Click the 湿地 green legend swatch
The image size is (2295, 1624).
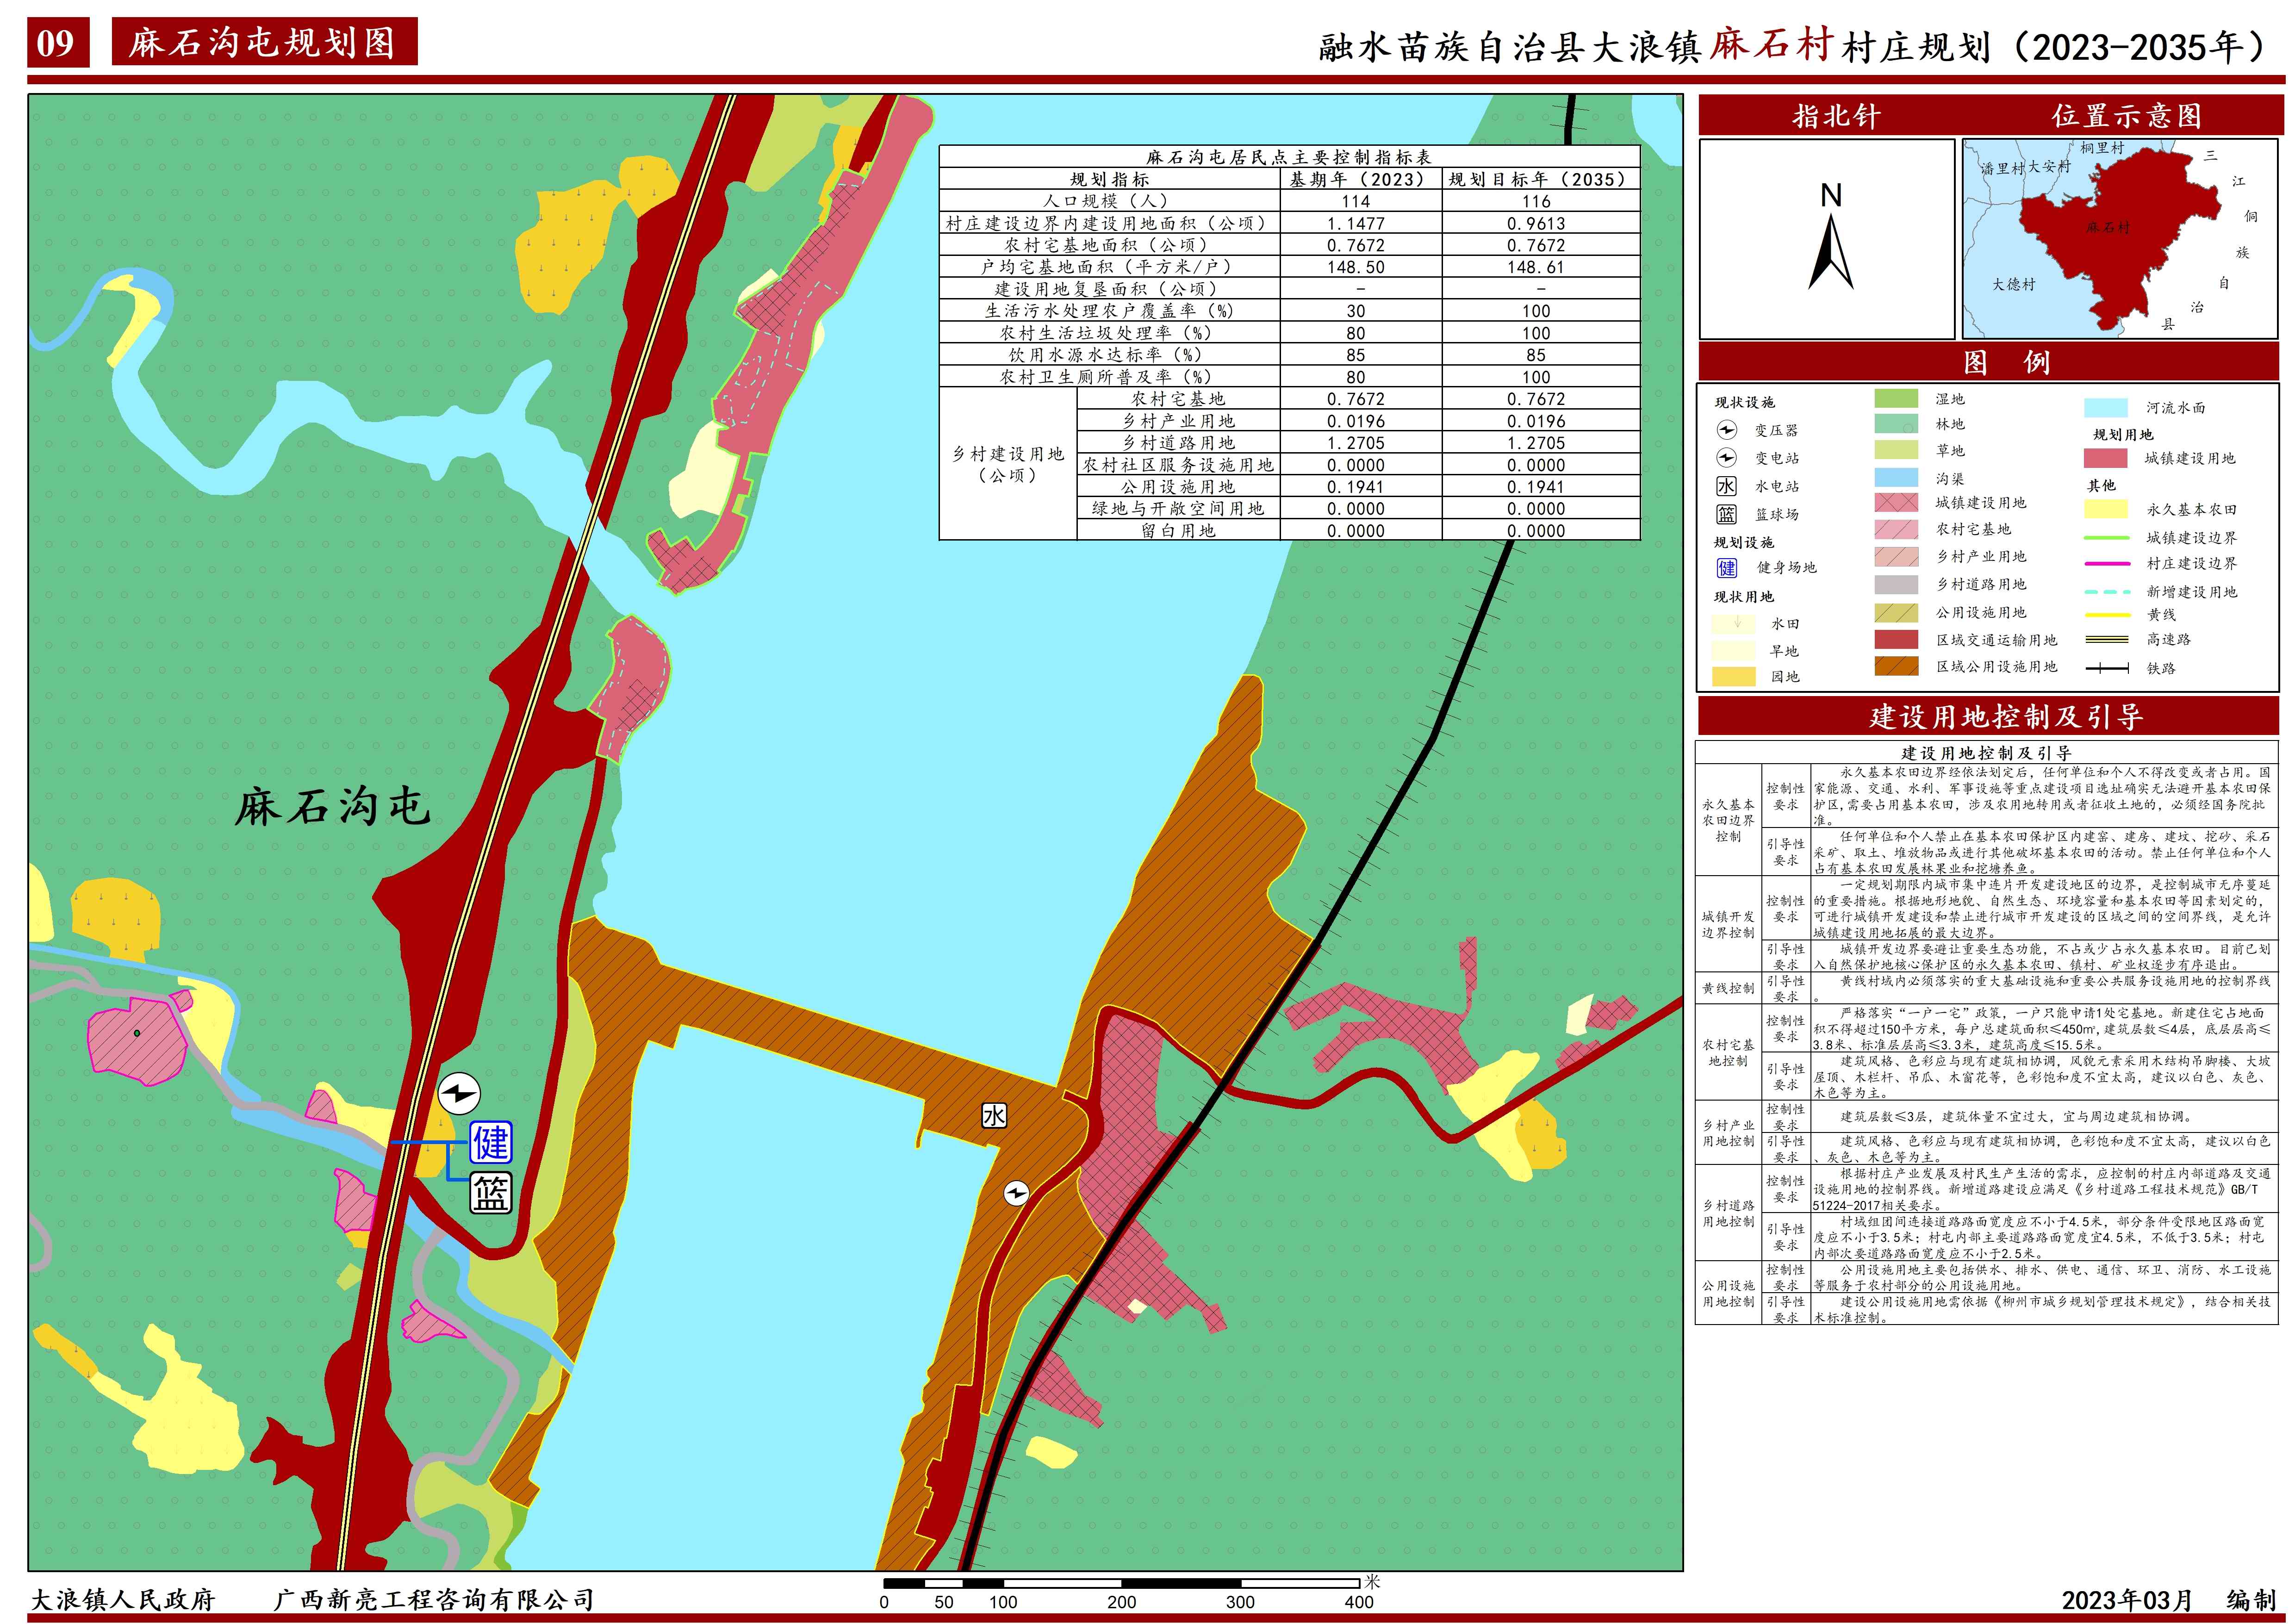coord(1896,398)
